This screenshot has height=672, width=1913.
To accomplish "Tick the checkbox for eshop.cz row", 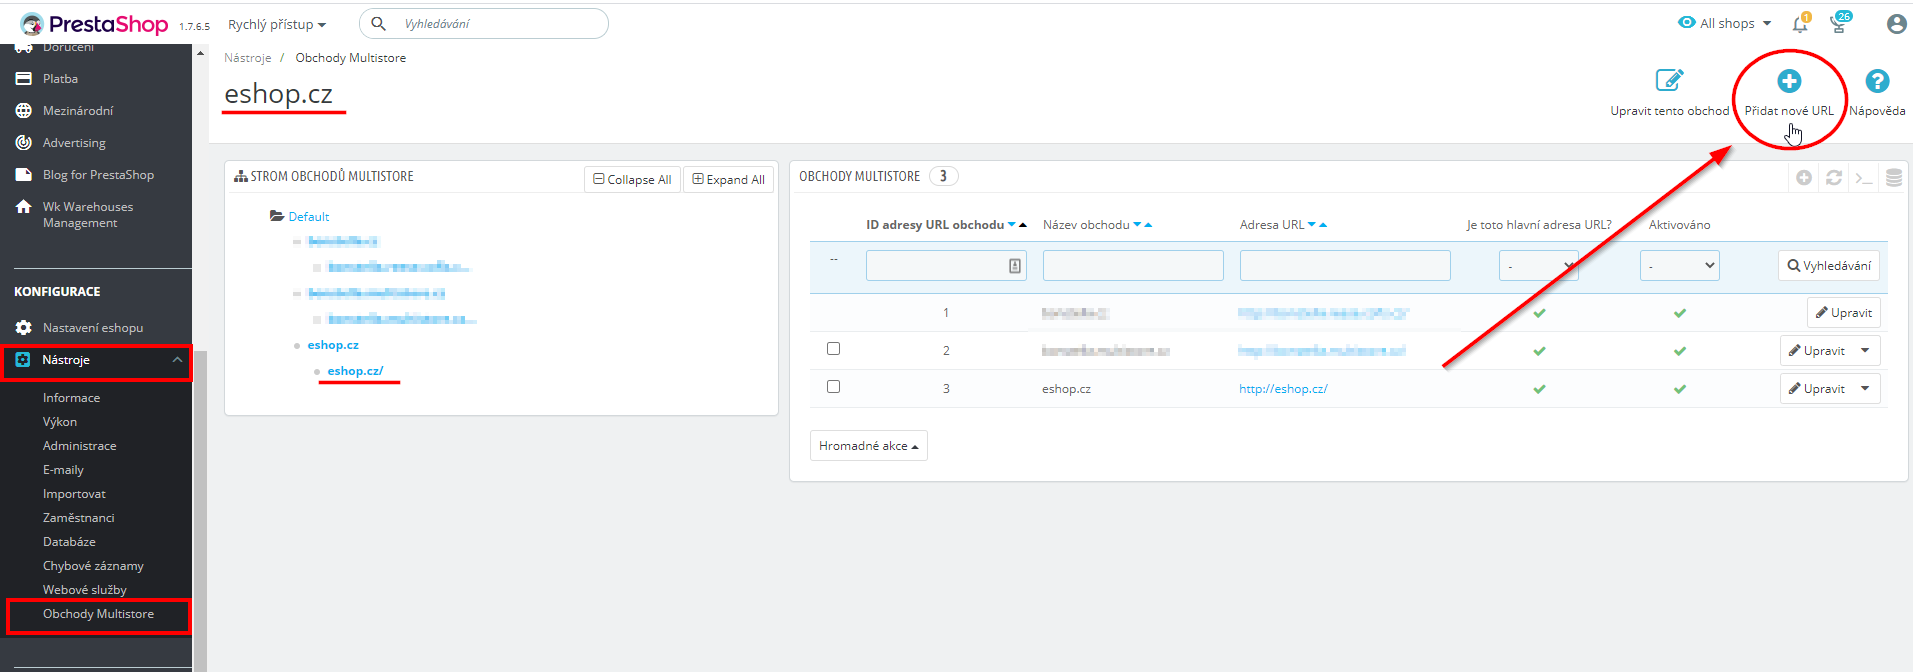I will click(834, 387).
